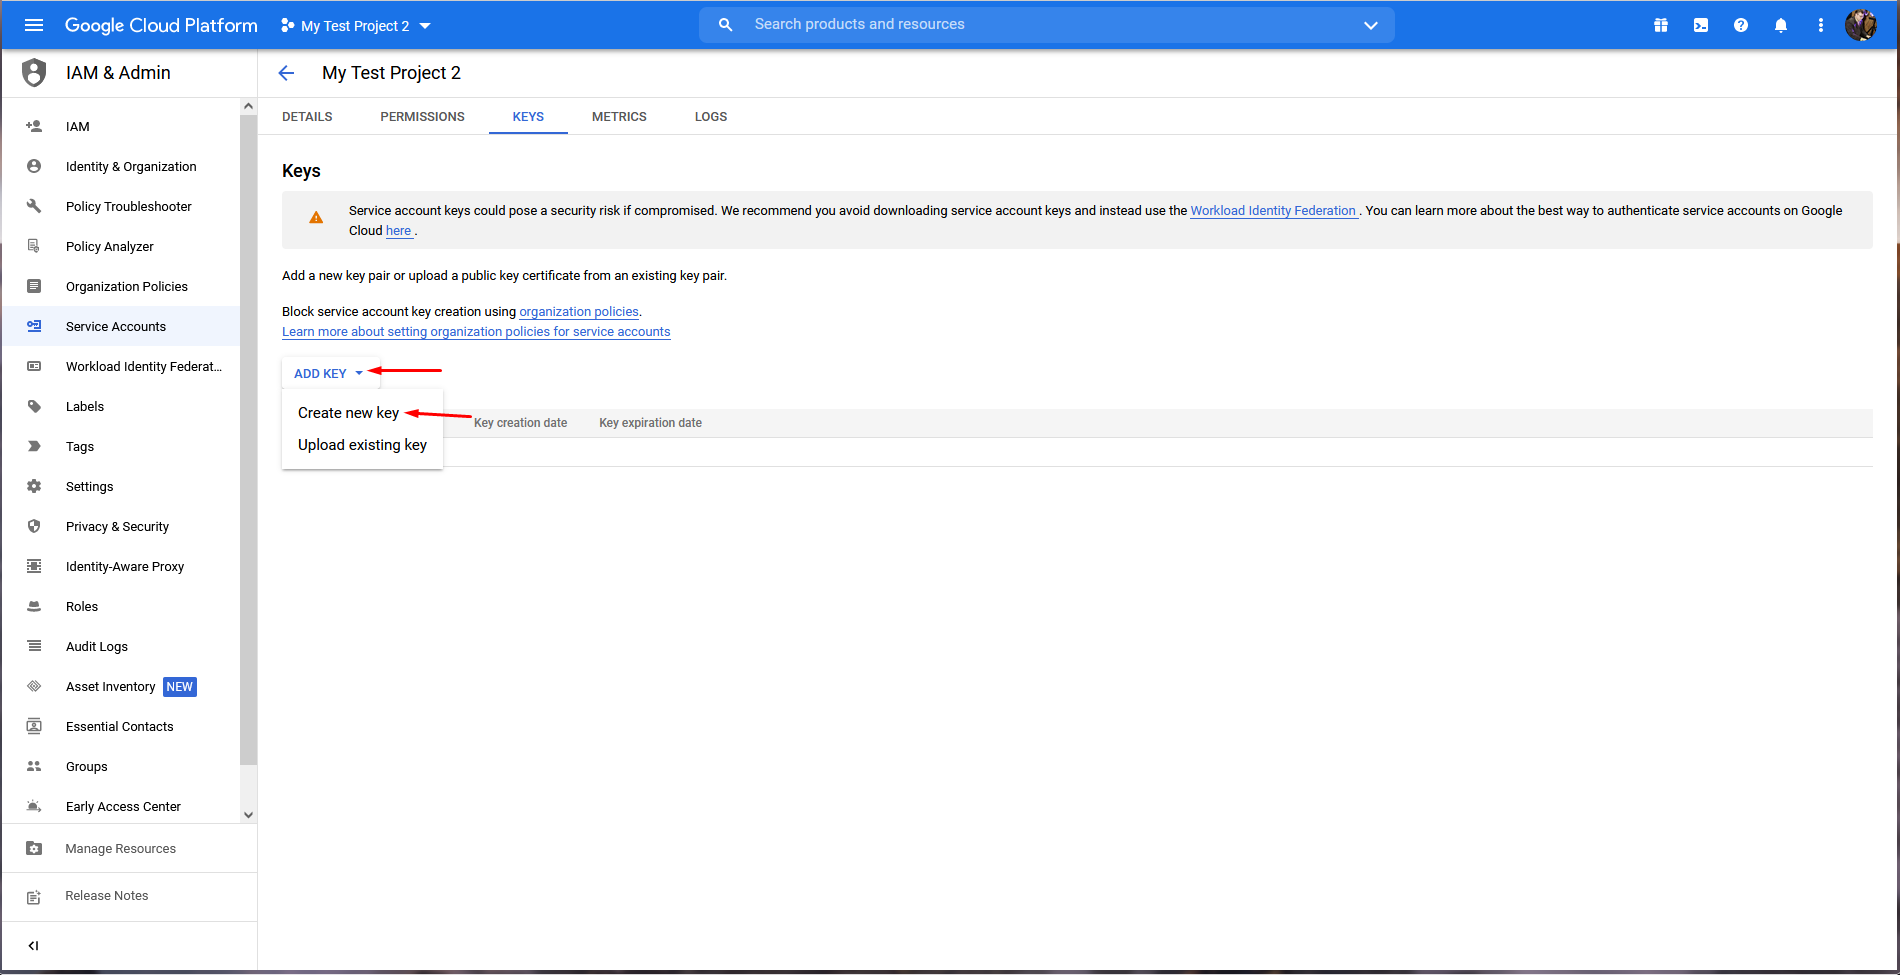Viewport: 1900px width, 975px height.
Task: Click the user profile avatar
Action: (x=1860, y=25)
